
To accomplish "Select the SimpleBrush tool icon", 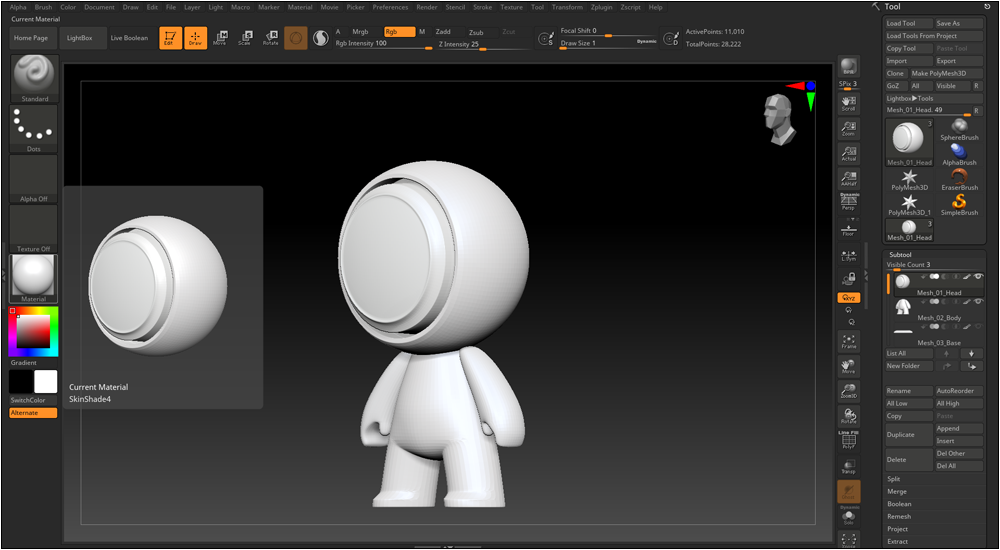I will coord(958,203).
